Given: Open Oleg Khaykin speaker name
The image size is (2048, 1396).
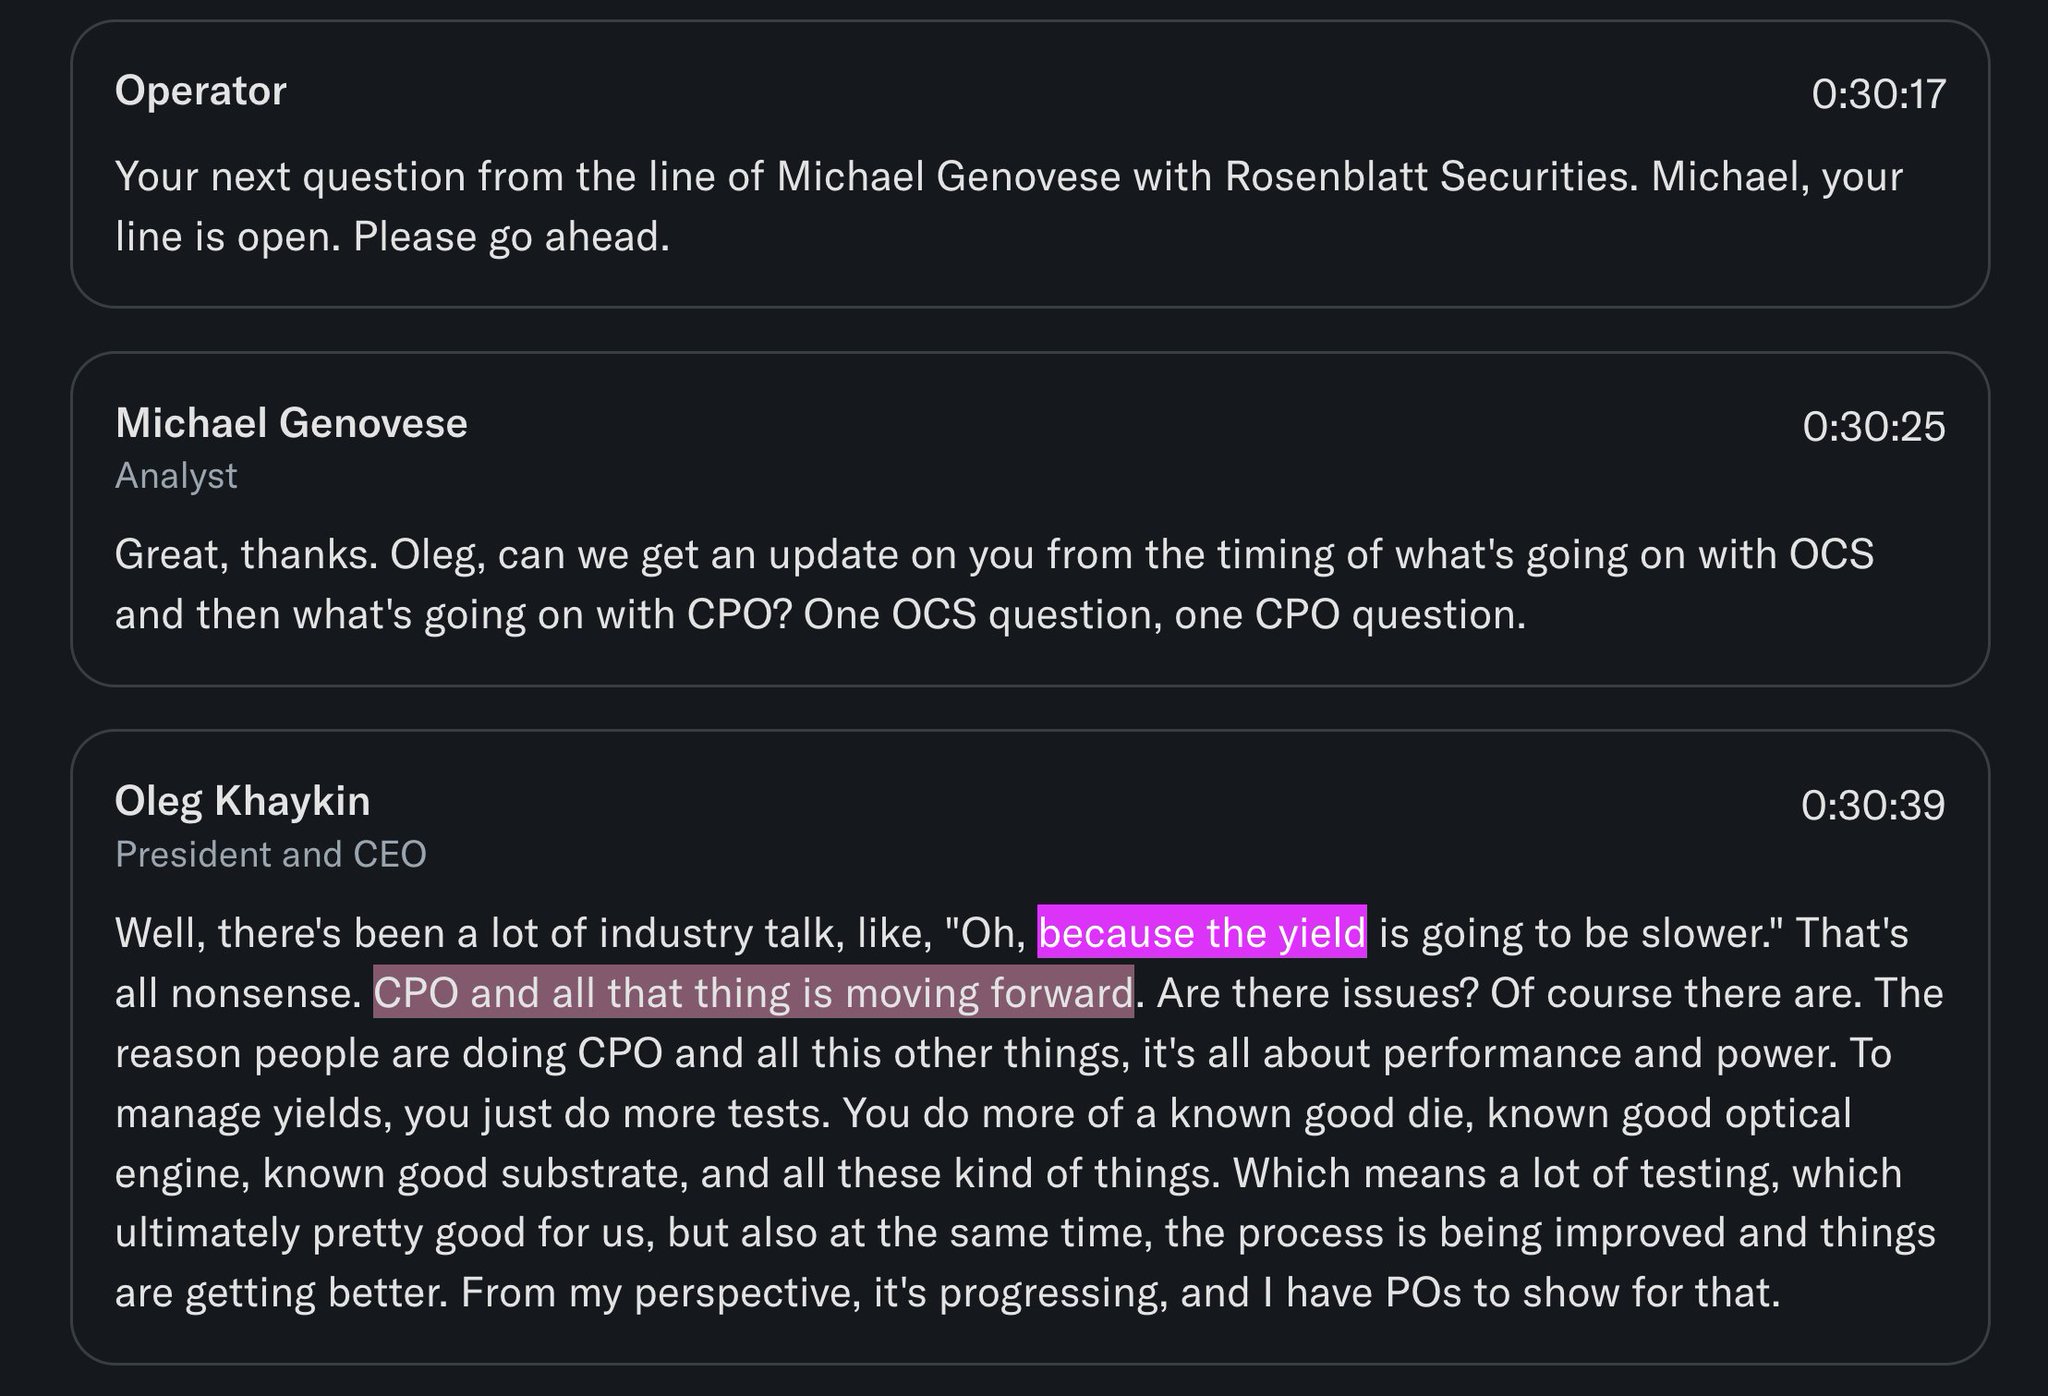Looking at the screenshot, I should (243, 801).
